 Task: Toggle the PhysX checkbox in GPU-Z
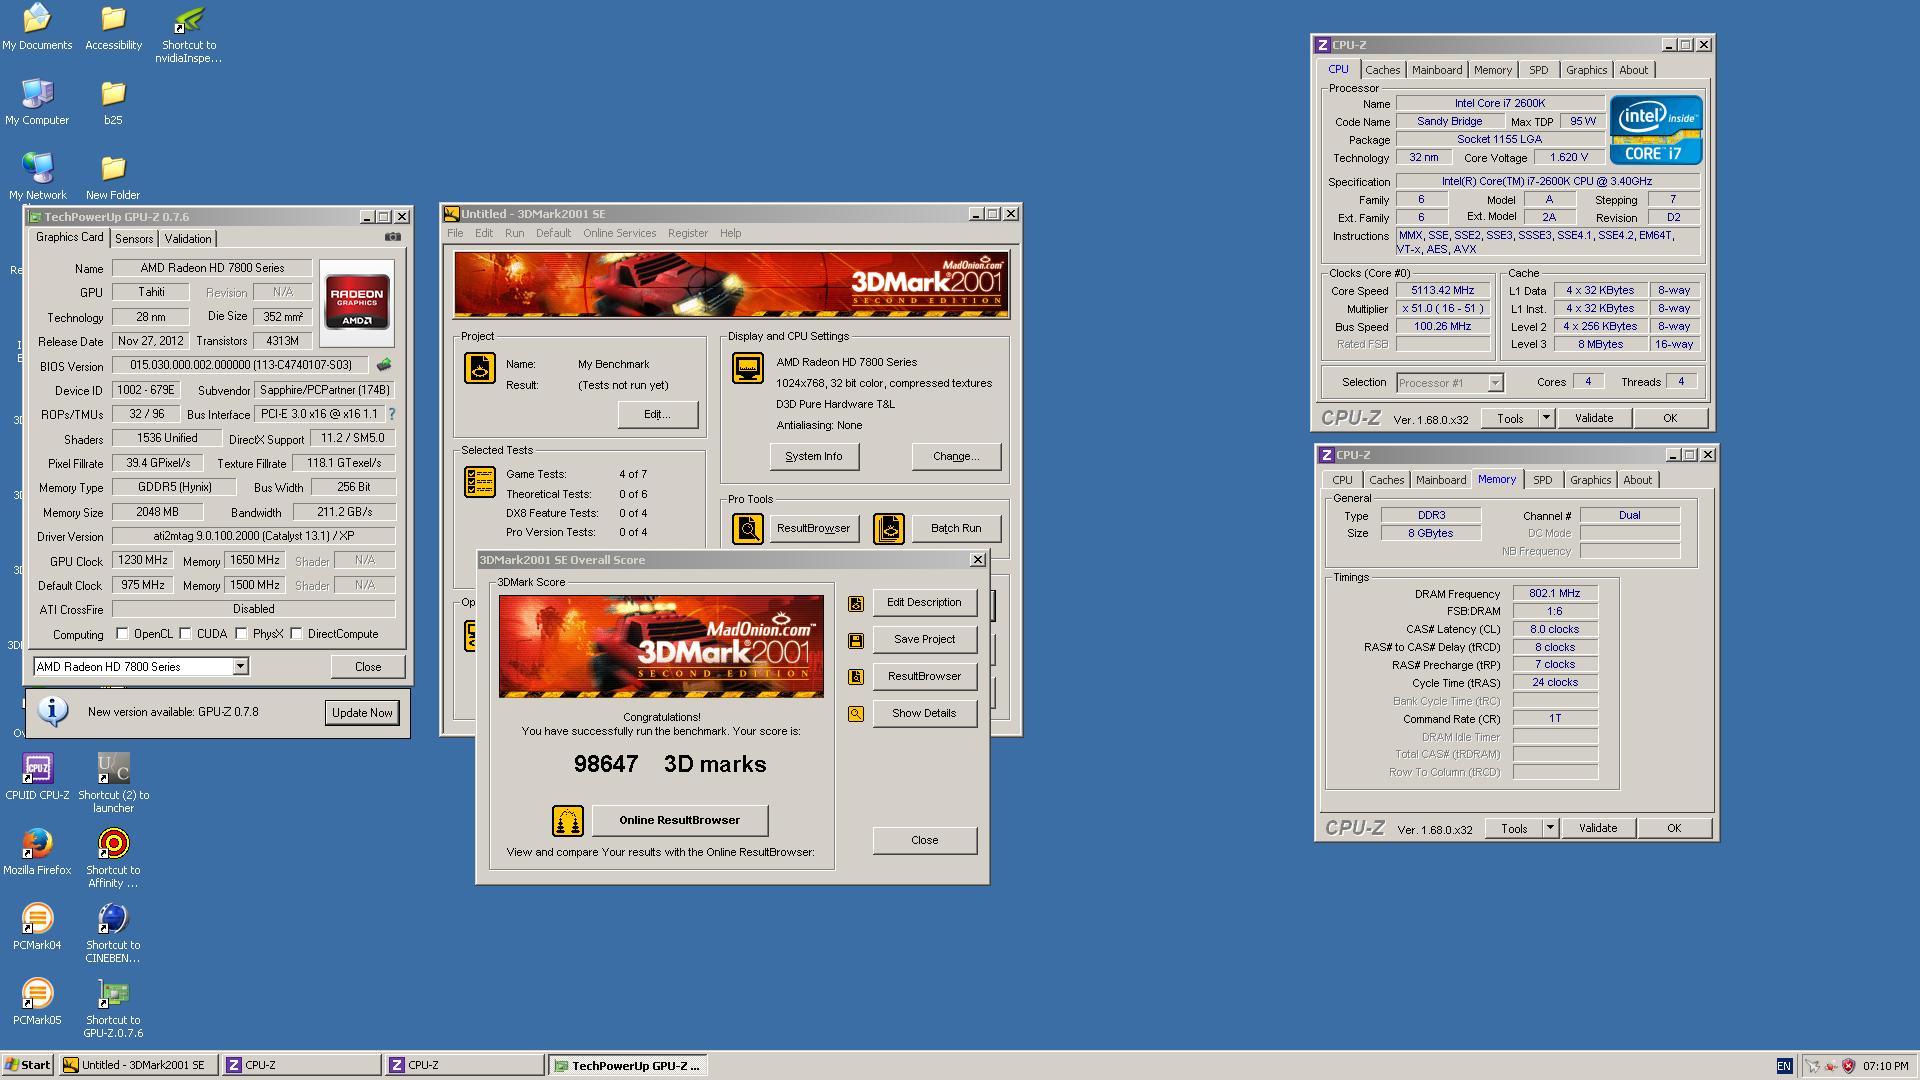[x=241, y=634]
